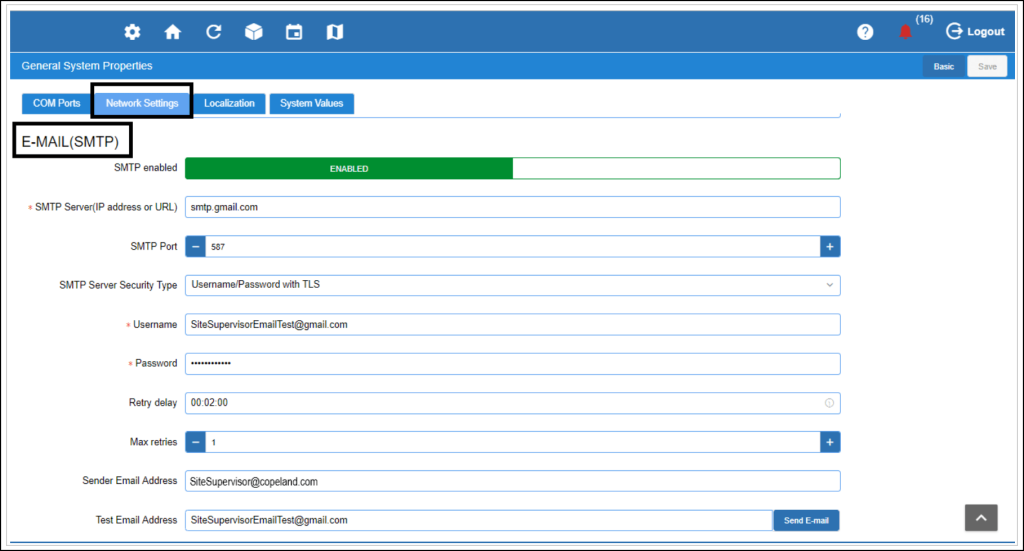The height and width of the screenshot is (551, 1024).
Task: Switch to Basic view mode
Action: click(944, 66)
